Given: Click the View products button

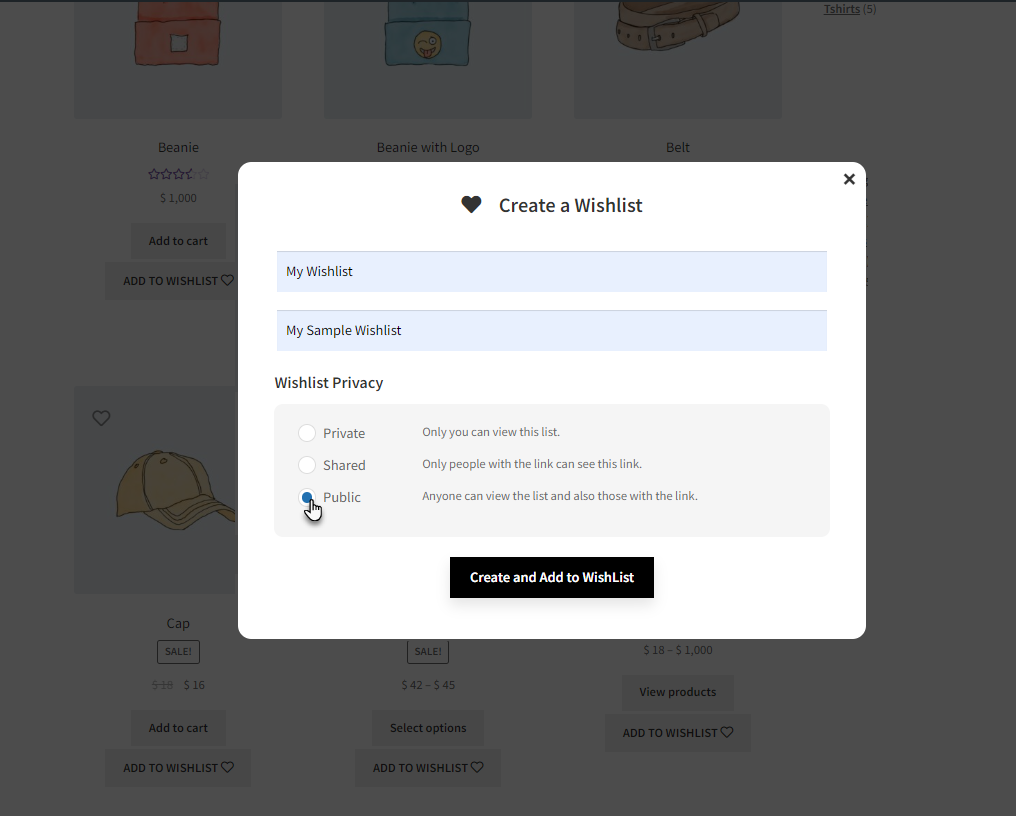Looking at the screenshot, I should (x=678, y=692).
